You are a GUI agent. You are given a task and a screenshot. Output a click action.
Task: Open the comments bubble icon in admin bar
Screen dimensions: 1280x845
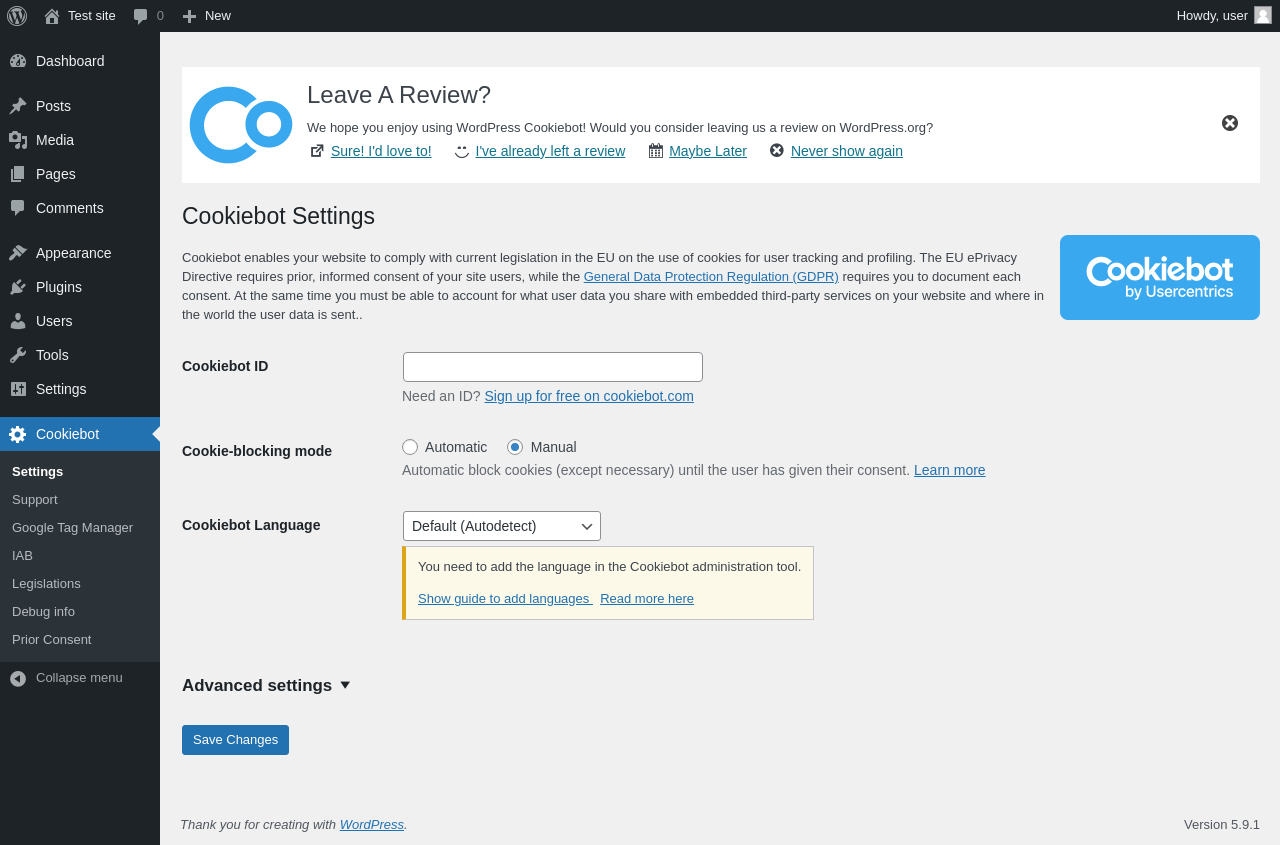141,16
